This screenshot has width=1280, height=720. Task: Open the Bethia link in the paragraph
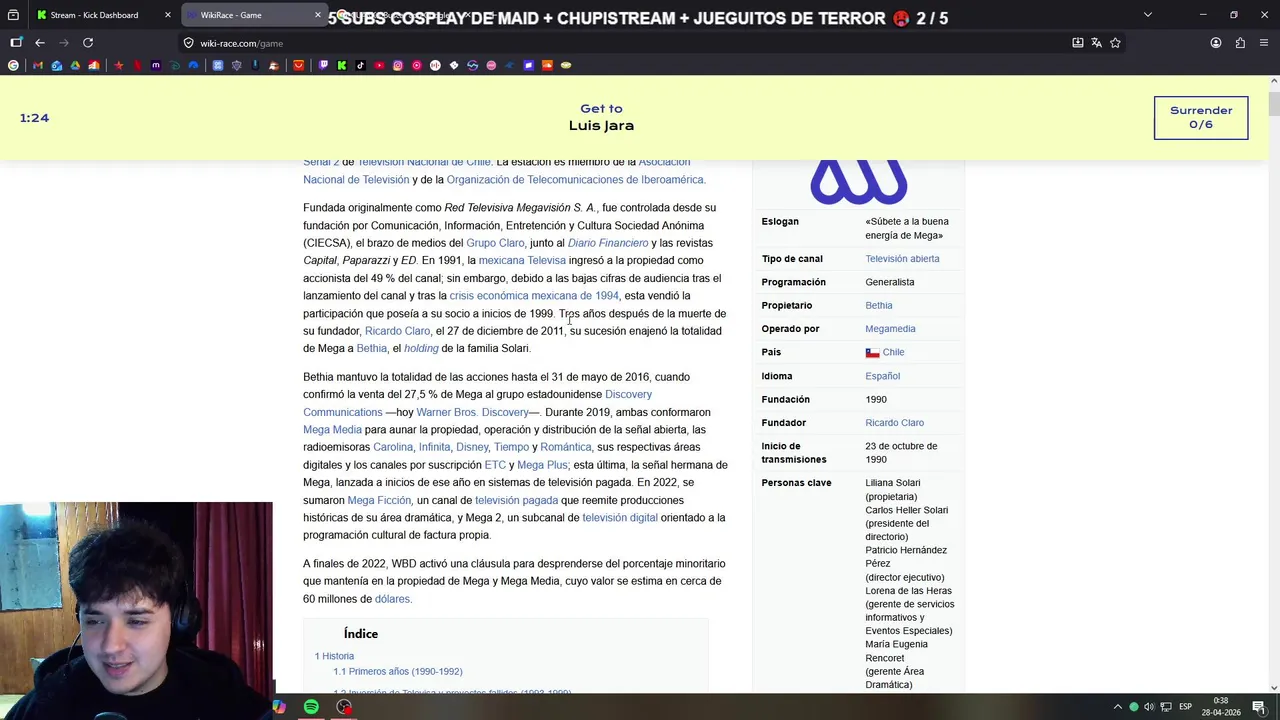point(371,348)
